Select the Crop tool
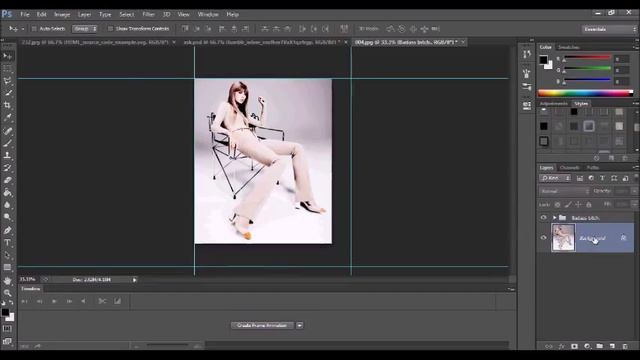640x360 pixels. point(7,105)
